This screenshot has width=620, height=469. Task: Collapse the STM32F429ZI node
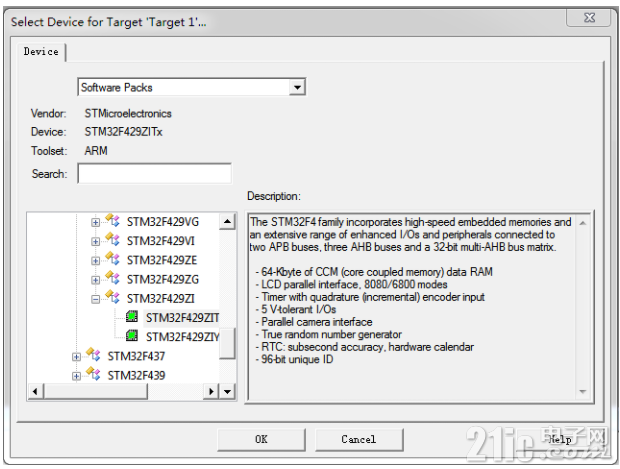click(x=95, y=299)
